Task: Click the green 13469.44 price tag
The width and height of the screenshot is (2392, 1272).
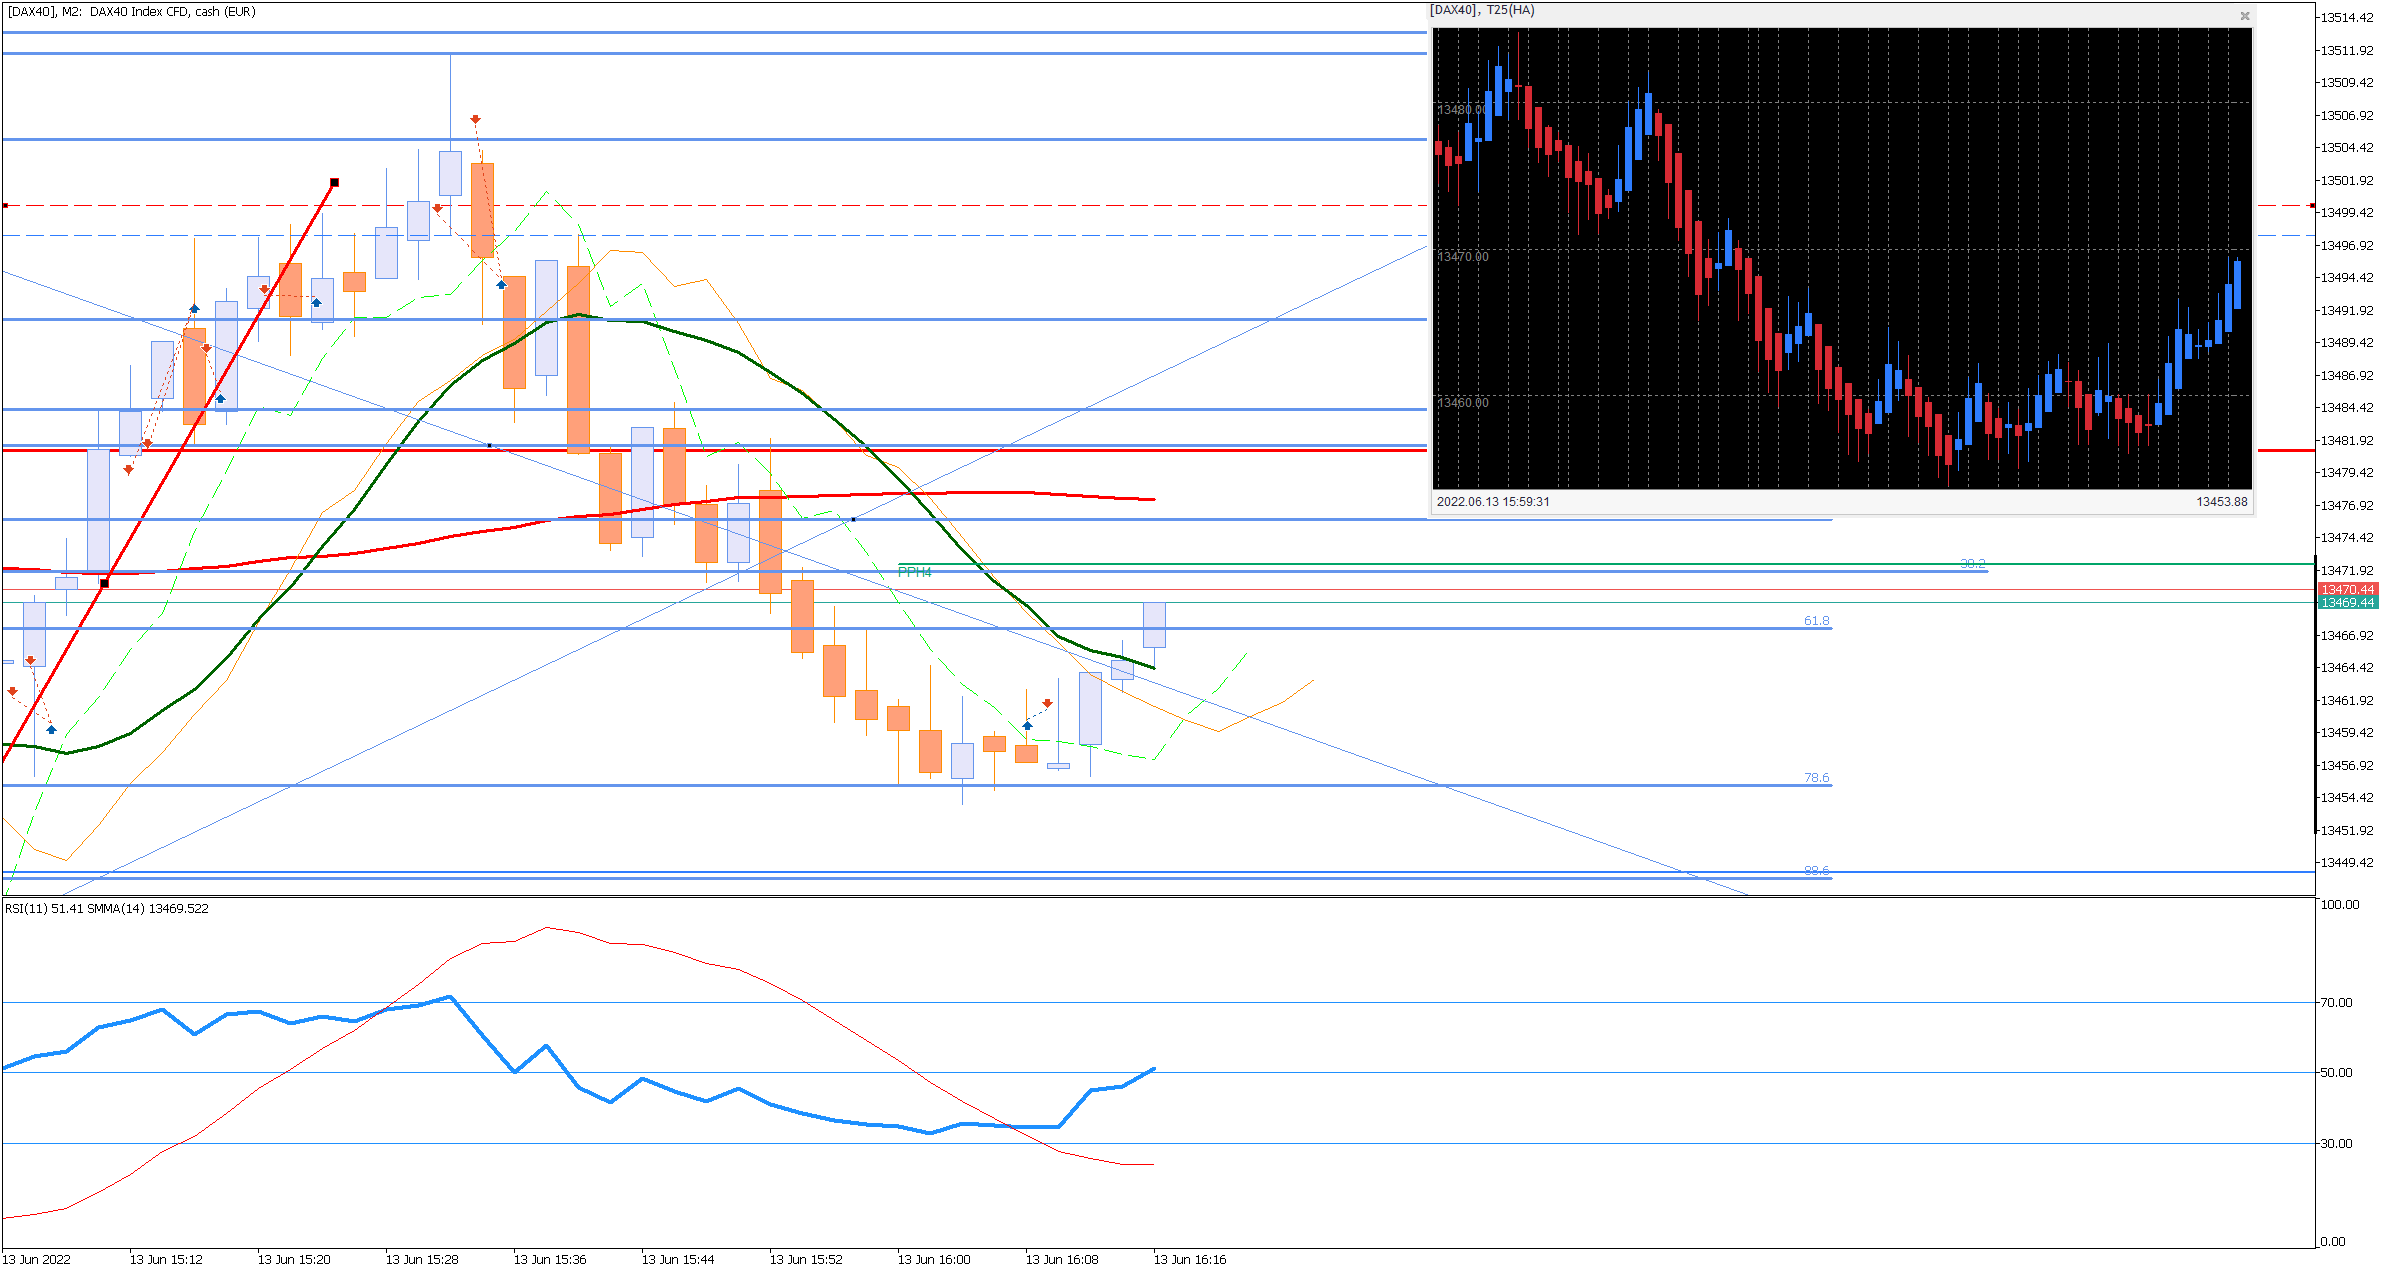Action: point(2347,603)
